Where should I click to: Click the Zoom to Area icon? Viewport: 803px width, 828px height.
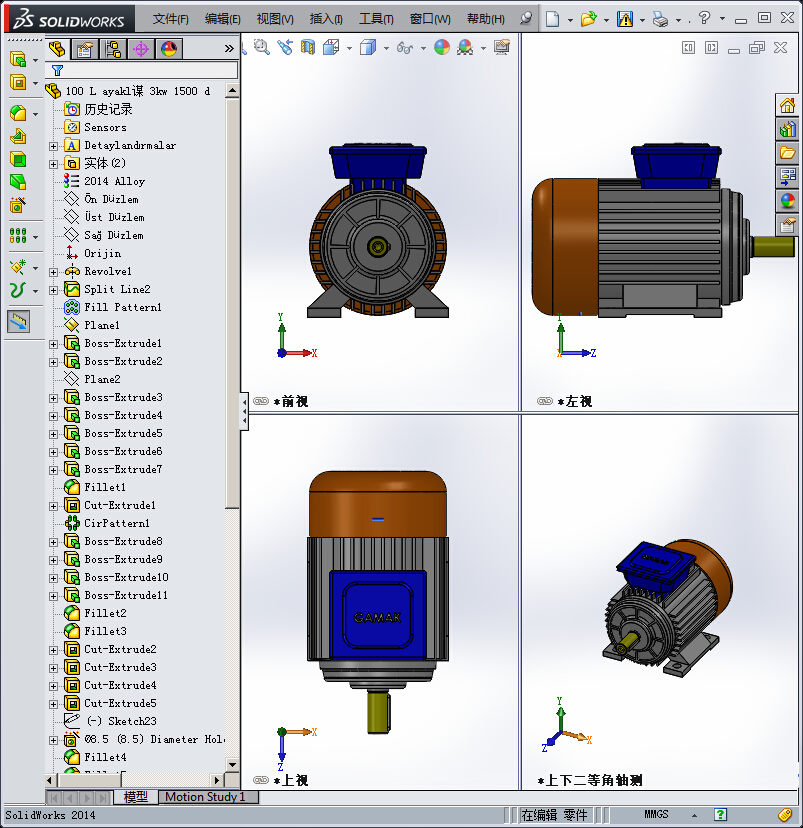point(261,48)
